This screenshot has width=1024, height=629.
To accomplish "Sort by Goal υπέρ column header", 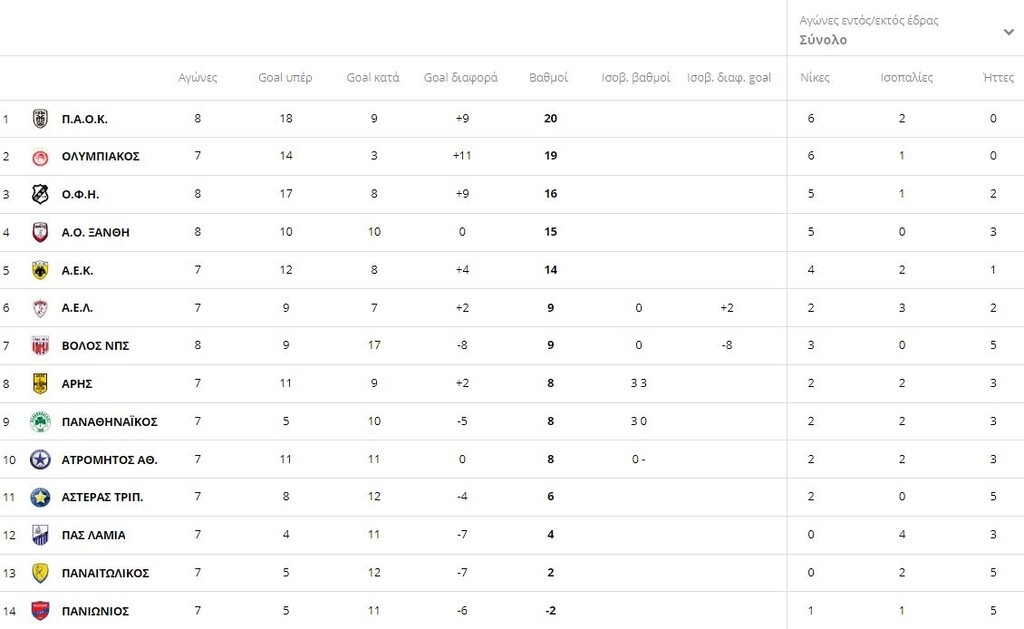I will (285, 78).
